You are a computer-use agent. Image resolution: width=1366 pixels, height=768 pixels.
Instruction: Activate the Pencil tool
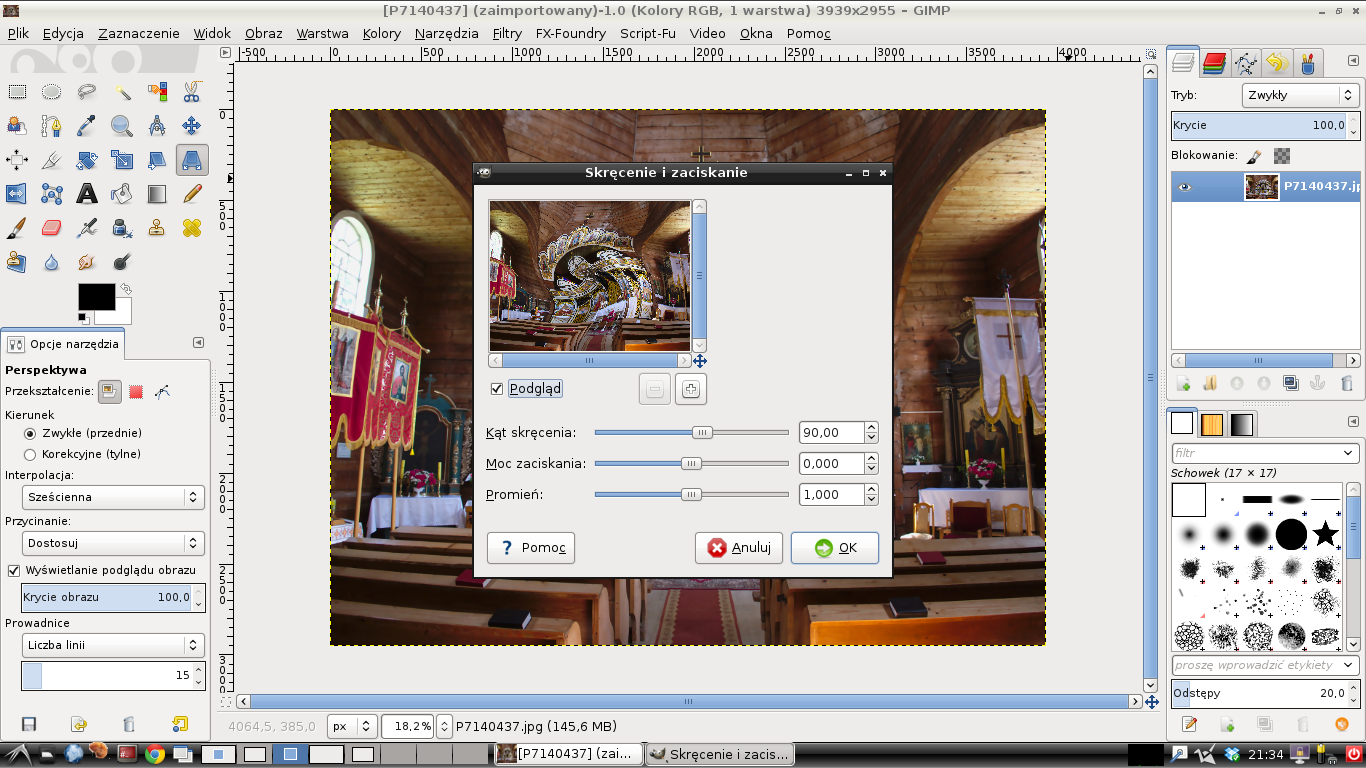pyautogui.click(x=191, y=194)
